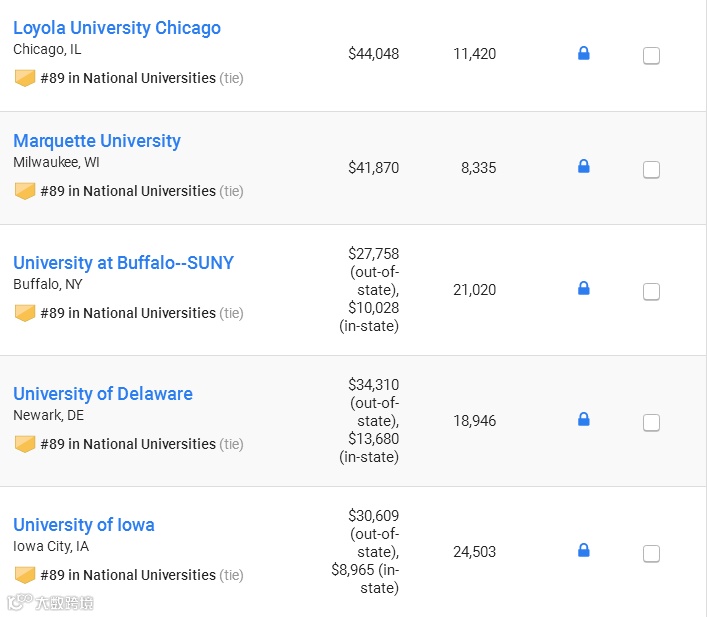Open the Marquette University profile link

click(97, 141)
